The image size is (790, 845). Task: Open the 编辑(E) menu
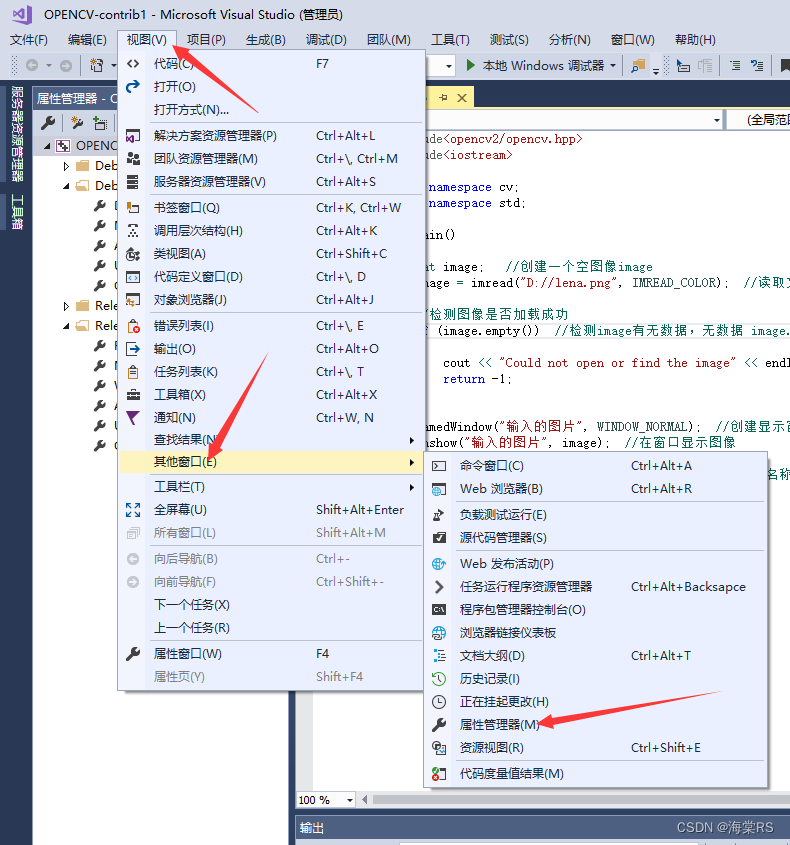click(x=87, y=40)
